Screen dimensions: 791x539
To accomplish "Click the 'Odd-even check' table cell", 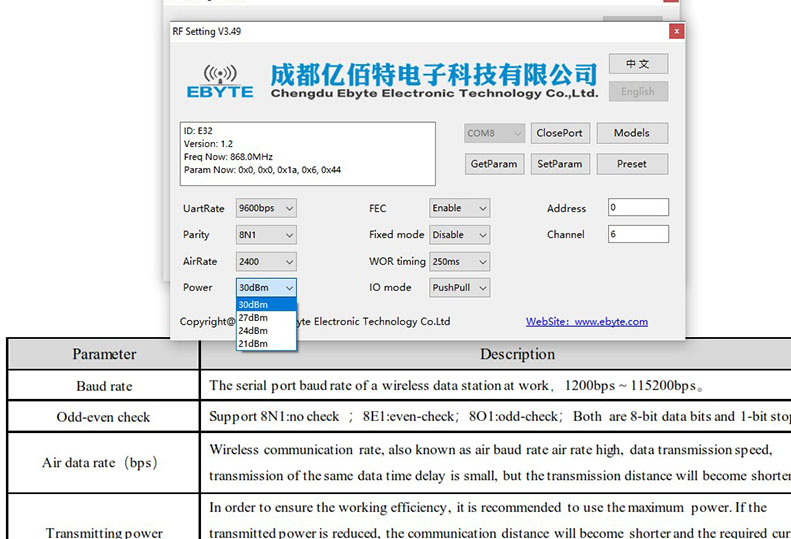I will 104,417.
